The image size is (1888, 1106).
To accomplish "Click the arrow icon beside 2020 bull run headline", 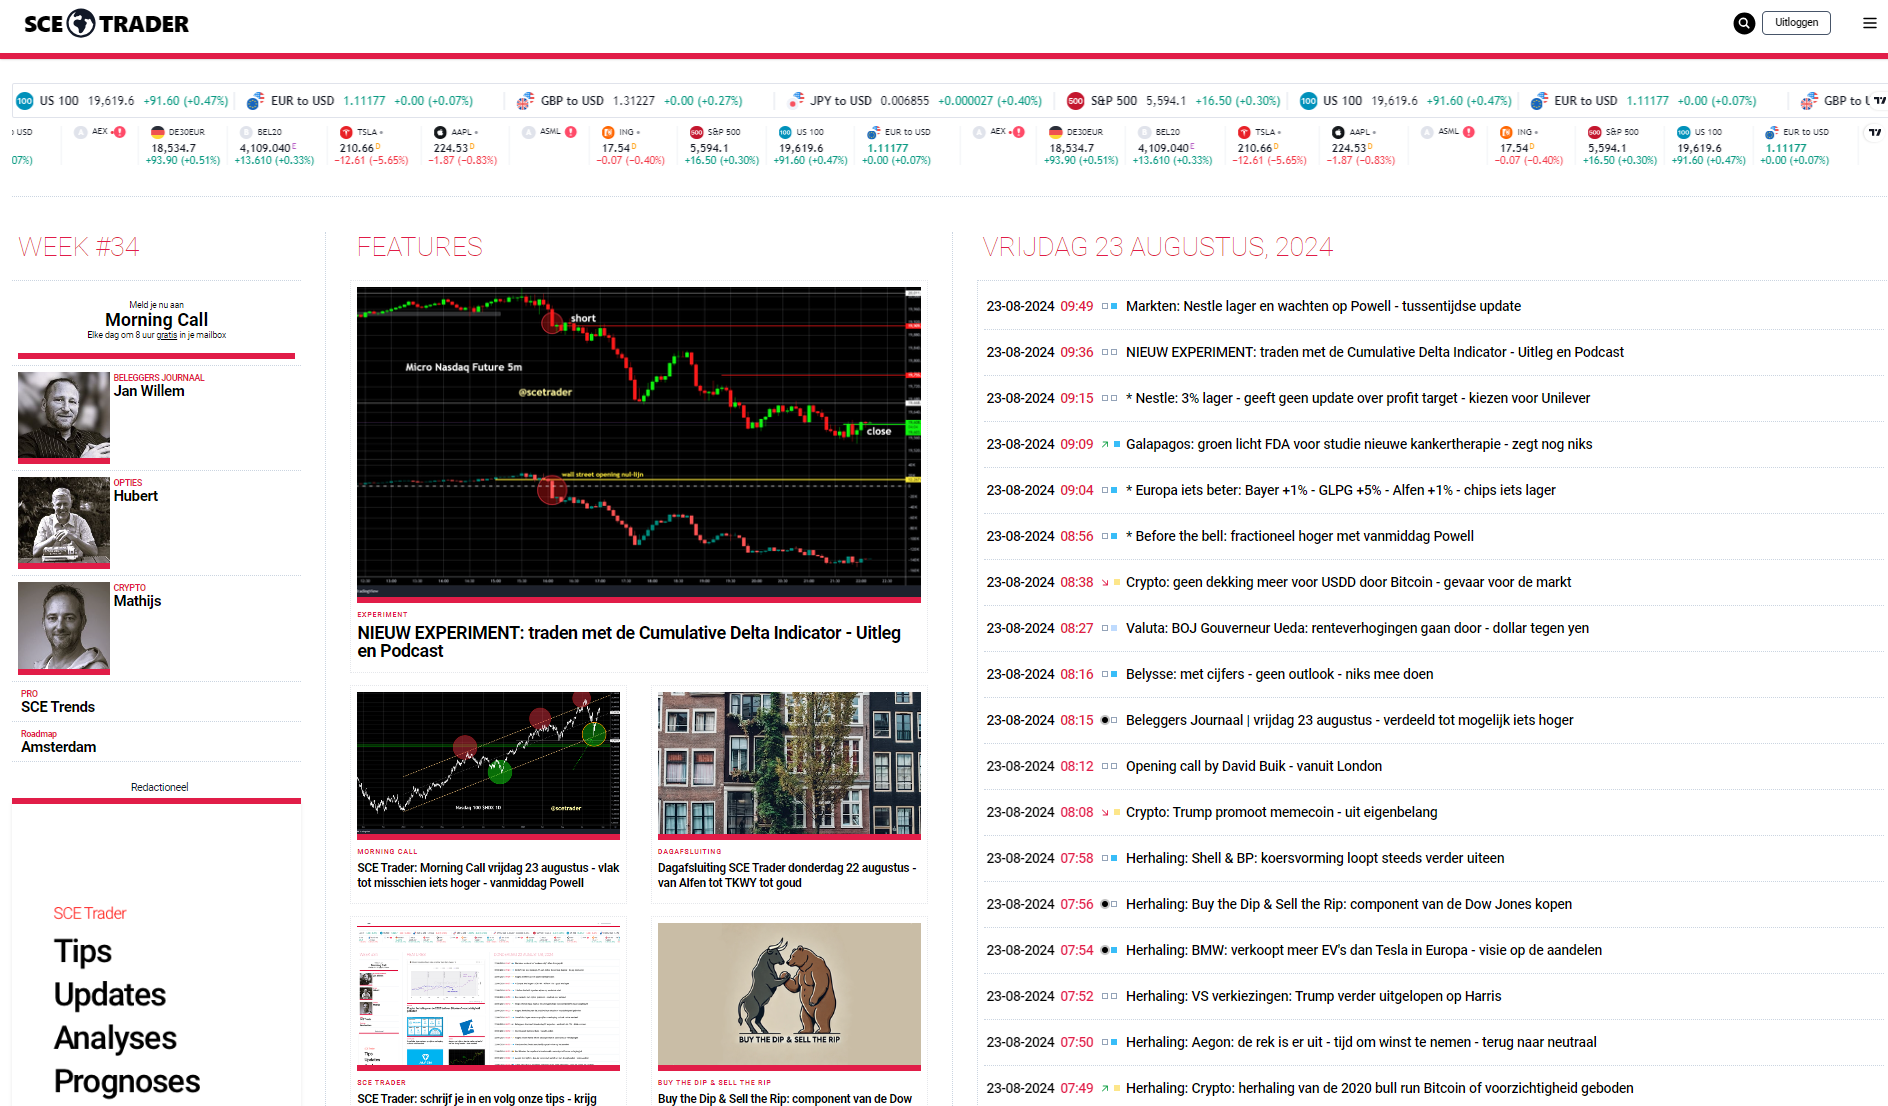I will point(1105,1089).
